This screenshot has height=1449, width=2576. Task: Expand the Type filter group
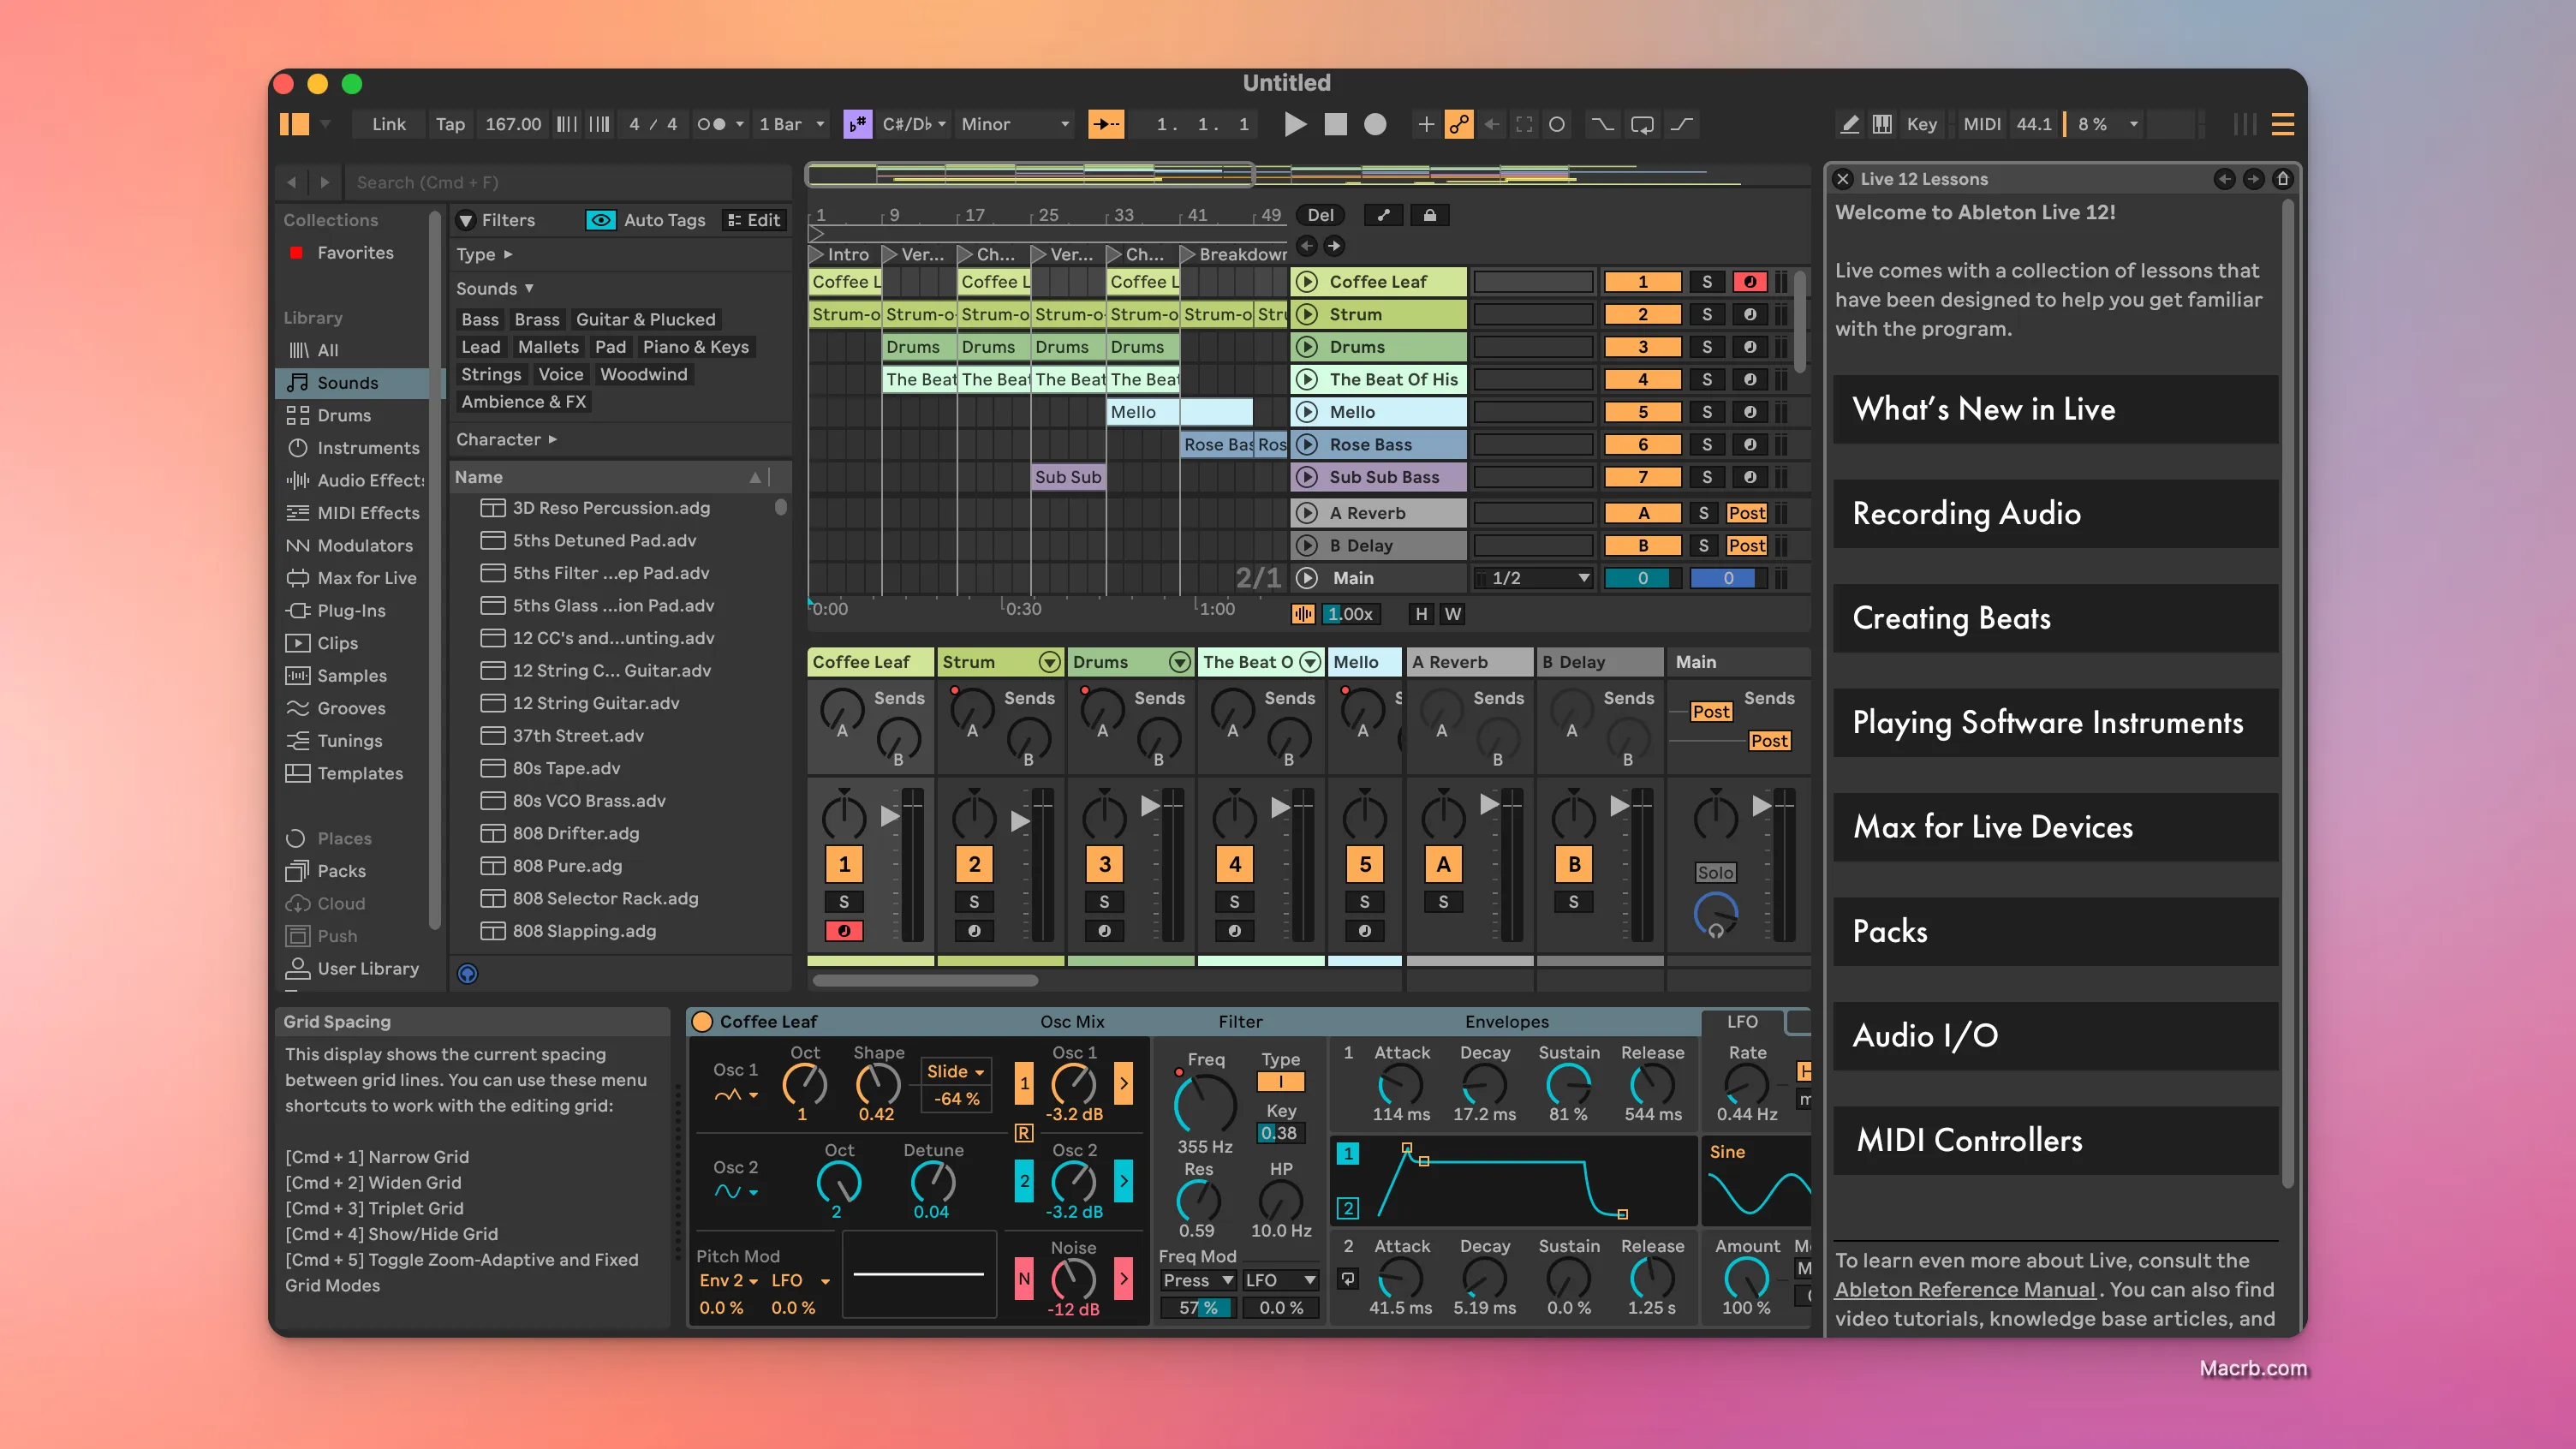tap(485, 254)
